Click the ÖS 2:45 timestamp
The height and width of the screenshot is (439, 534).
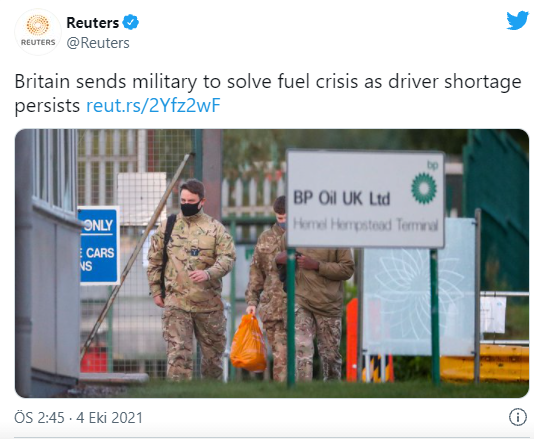point(39,418)
